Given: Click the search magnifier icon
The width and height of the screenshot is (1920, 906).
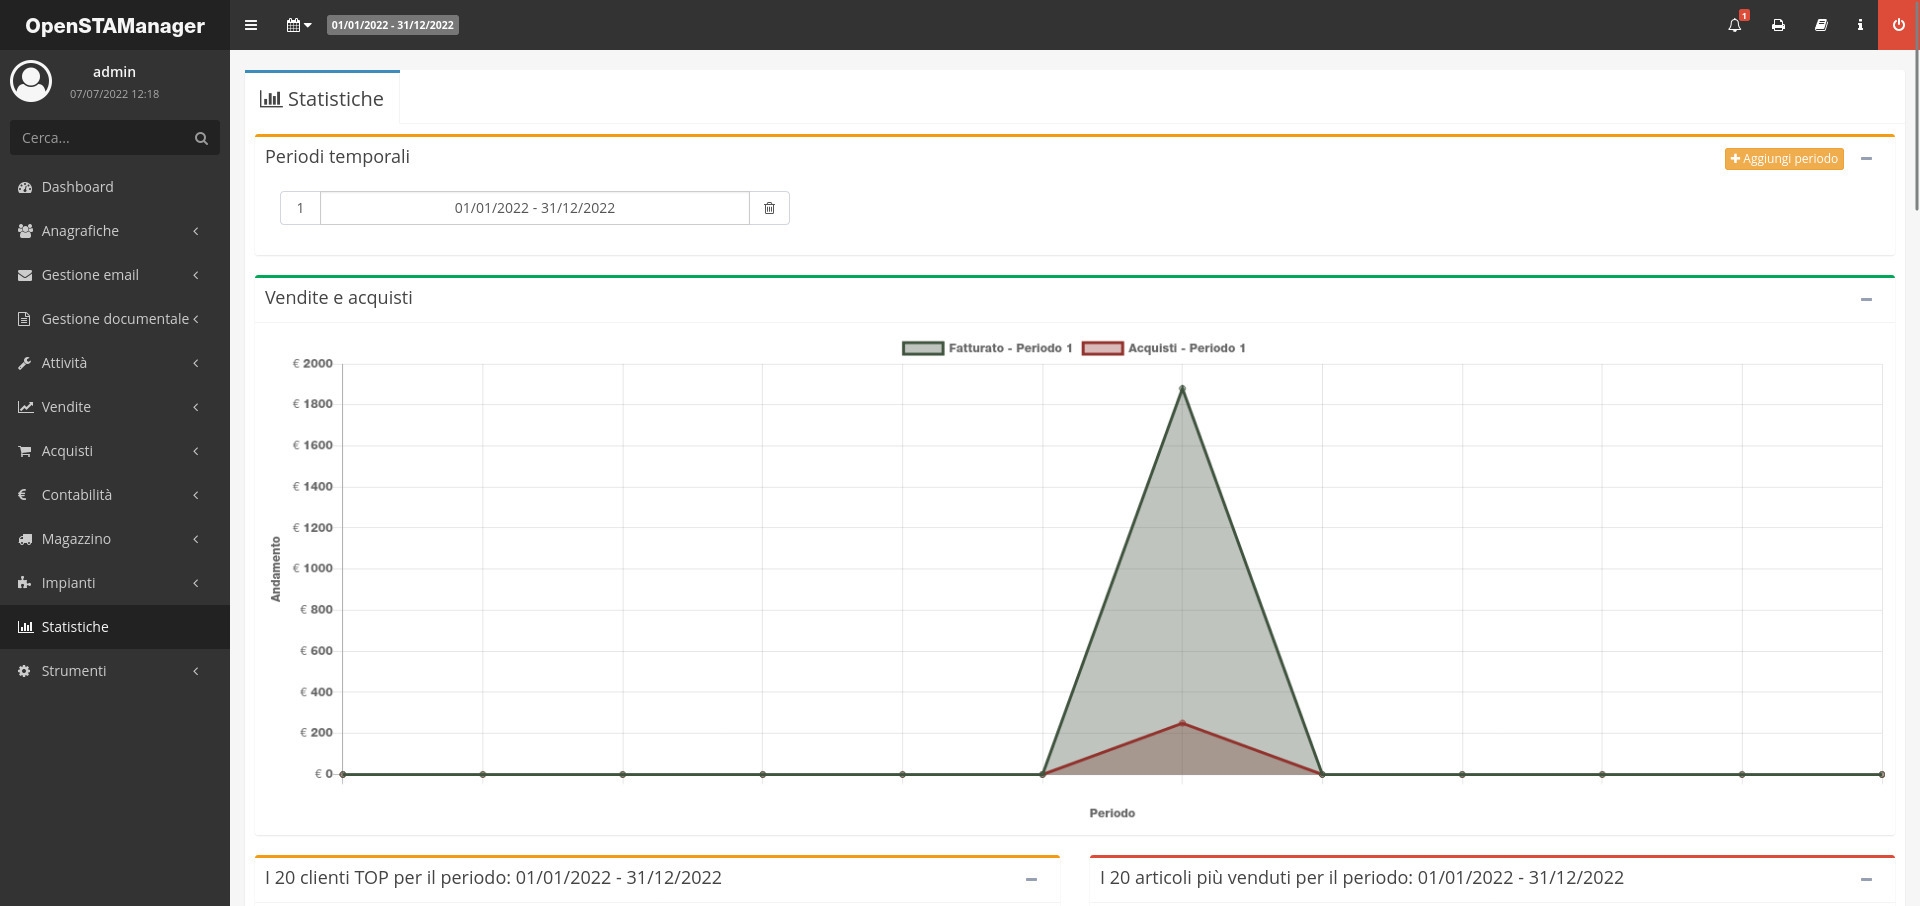Looking at the screenshot, I should pos(201,138).
